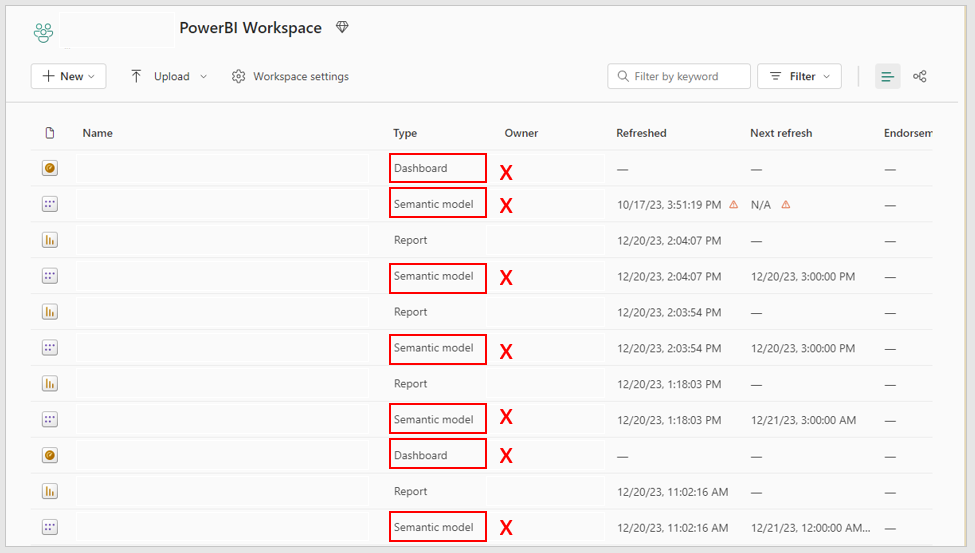Click the magnifier icon in the keyword filter
The width and height of the screenshot is (975, 553).
(622, 76)
